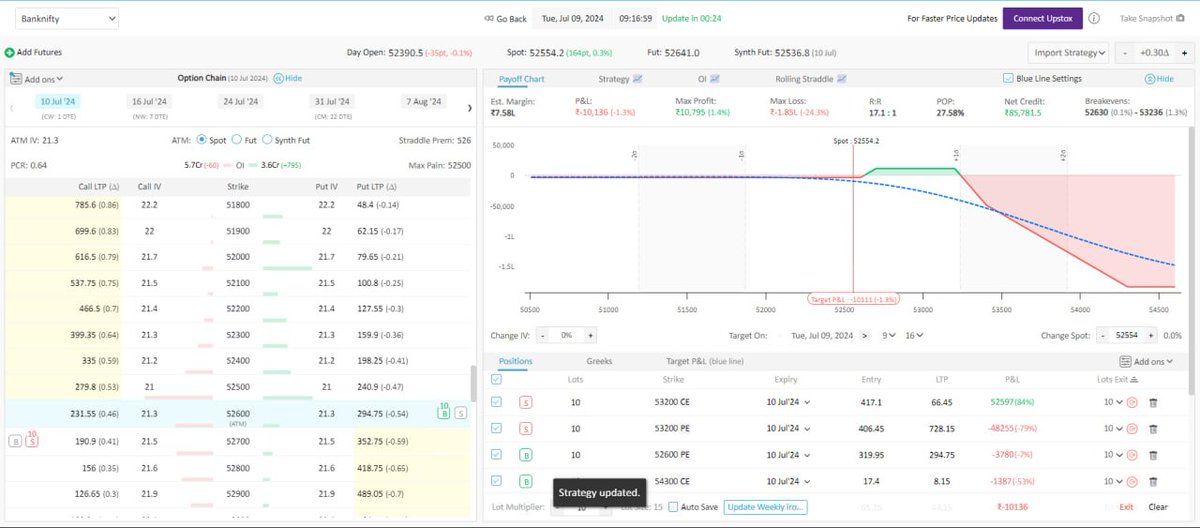
Task: Uncheck the 53200 CE position checkbox
Action: pyautogui.click(x=497, y=402)
